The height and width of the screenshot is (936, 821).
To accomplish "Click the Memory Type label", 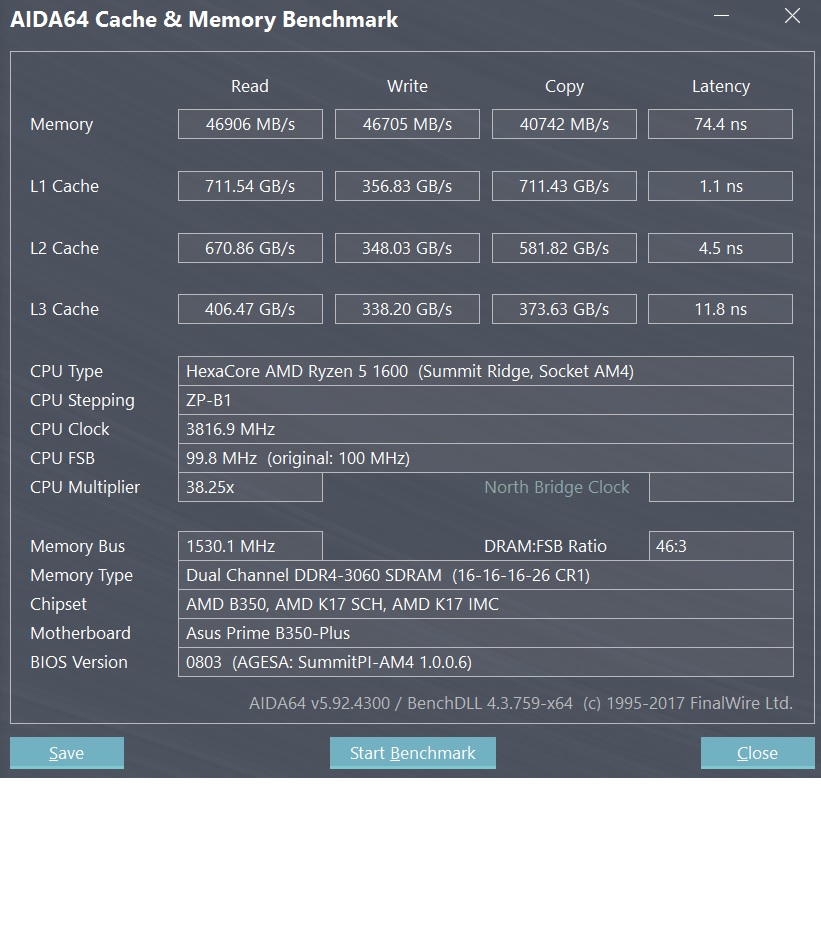I will pos(82,576).
